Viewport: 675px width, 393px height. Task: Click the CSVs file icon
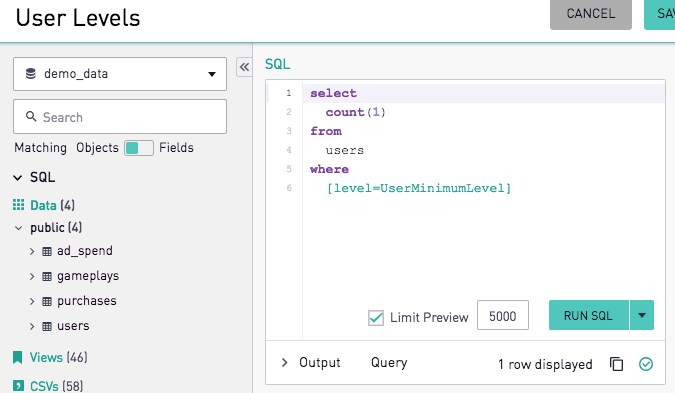click(x=18, y=386)
